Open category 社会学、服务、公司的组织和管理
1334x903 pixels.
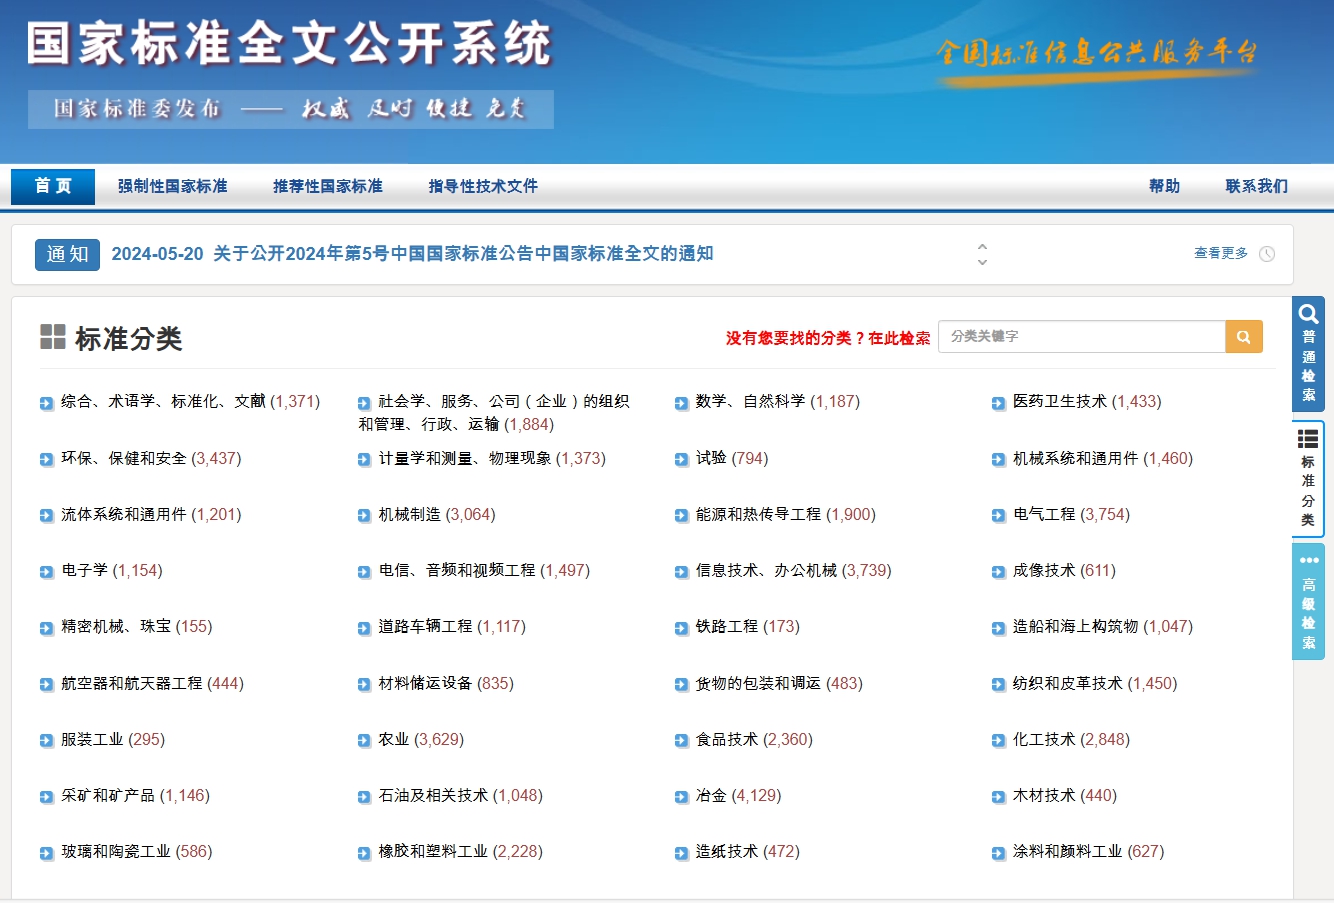(x=494, y=413)
